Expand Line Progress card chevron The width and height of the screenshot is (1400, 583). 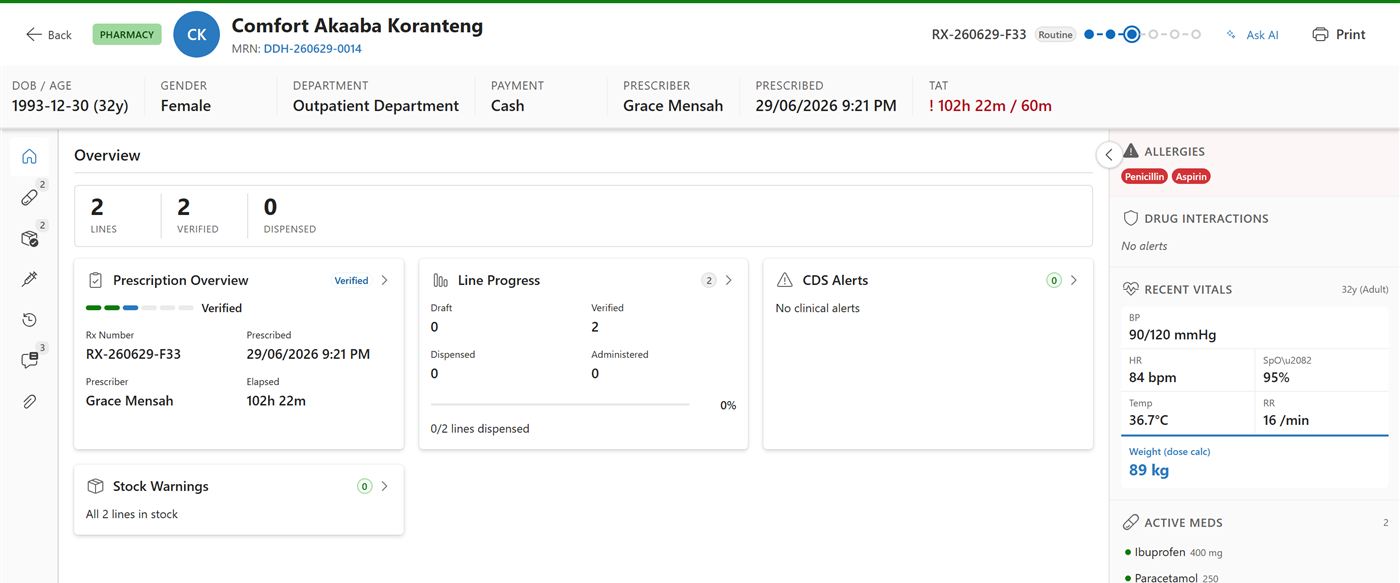[728, 280]
